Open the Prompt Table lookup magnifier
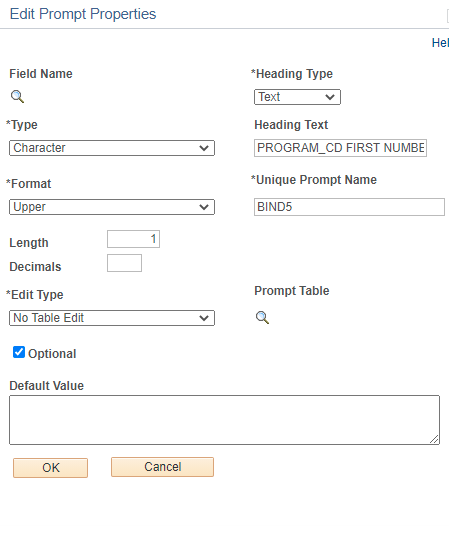The width and height of the screenshot is (449, 535). click(x=262, y=318)
